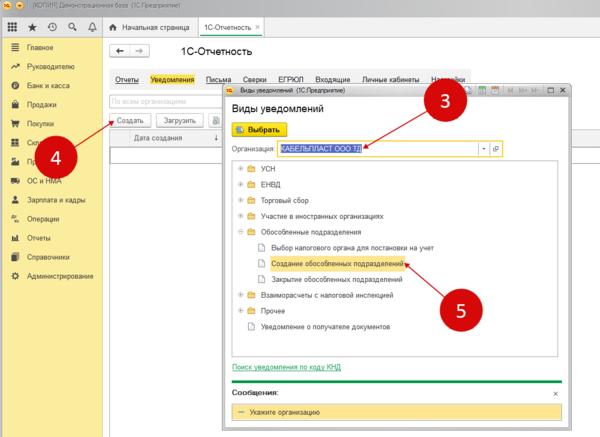Image resolution: width=600 pixels, height=437 pixels.
Task: Expand the Прочее folder
Action: tap(241, 311)
